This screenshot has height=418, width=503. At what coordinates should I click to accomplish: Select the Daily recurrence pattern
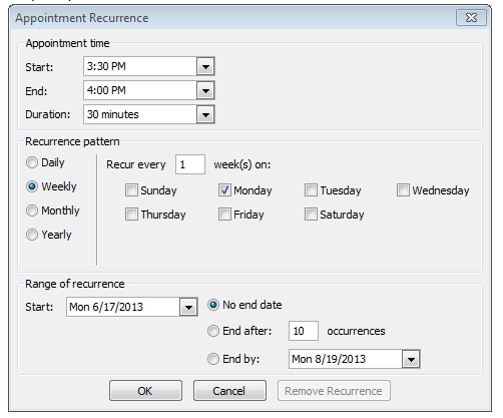32,163
